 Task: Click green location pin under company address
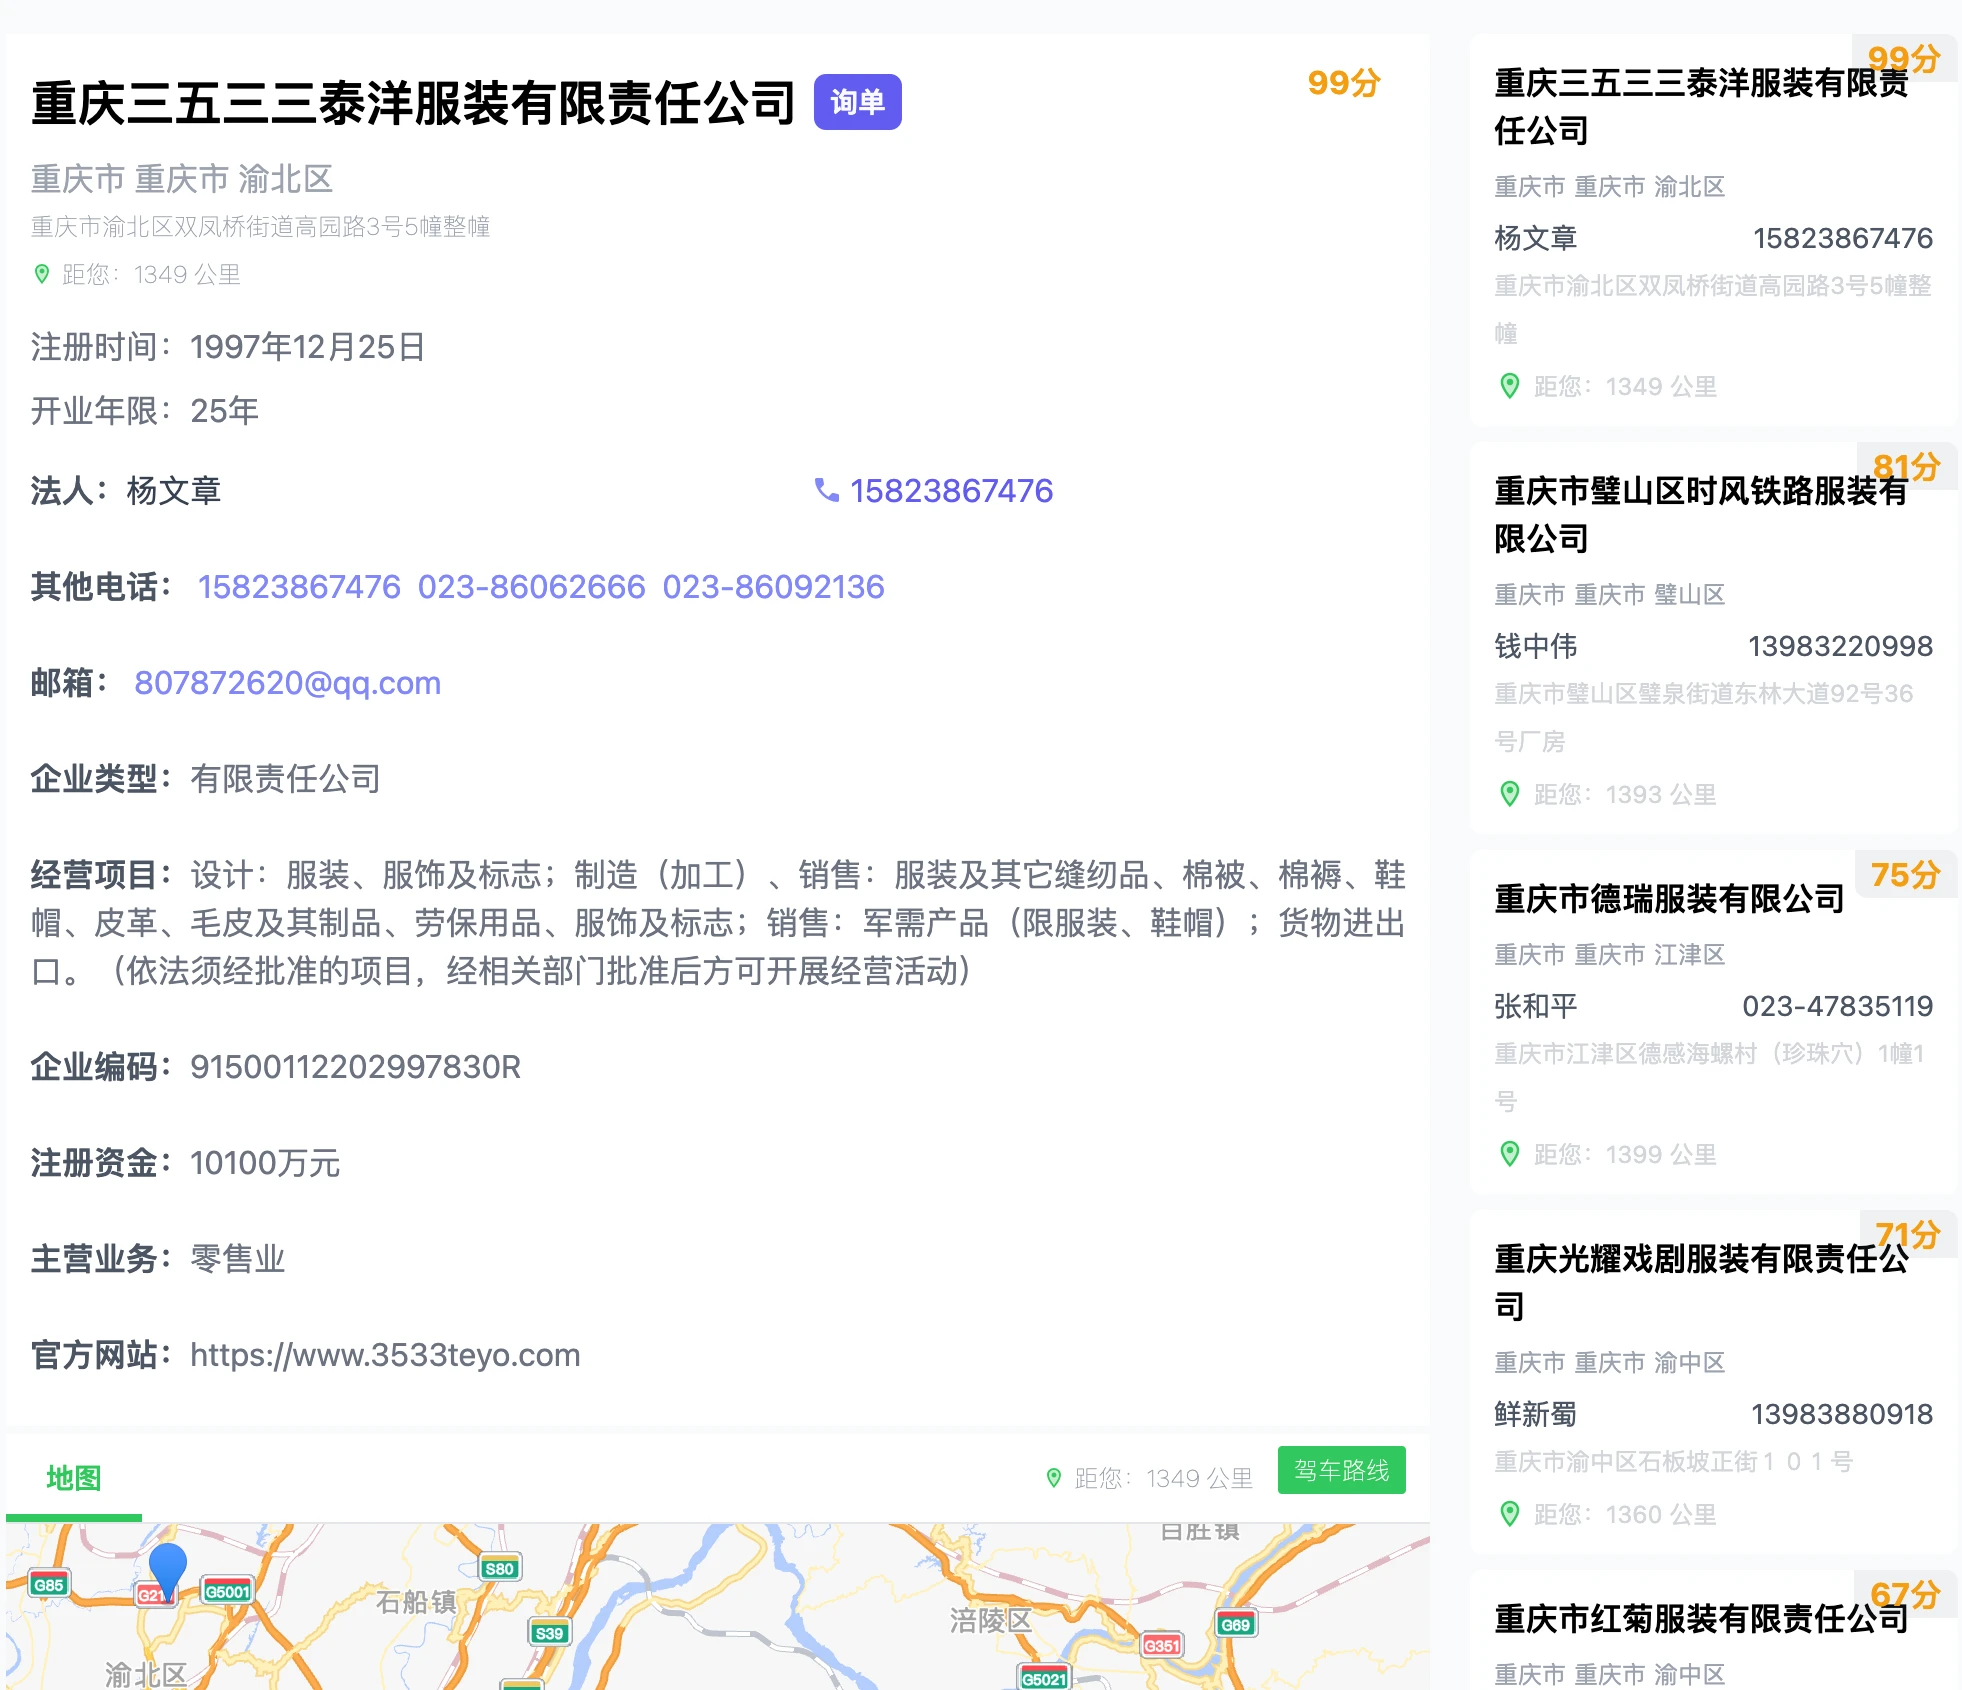click(42, 274)
